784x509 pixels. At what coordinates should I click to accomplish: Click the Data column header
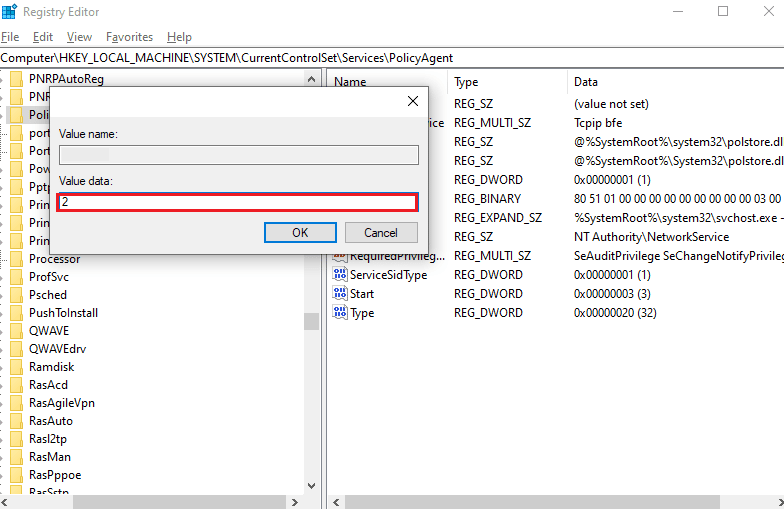point(585,82)
